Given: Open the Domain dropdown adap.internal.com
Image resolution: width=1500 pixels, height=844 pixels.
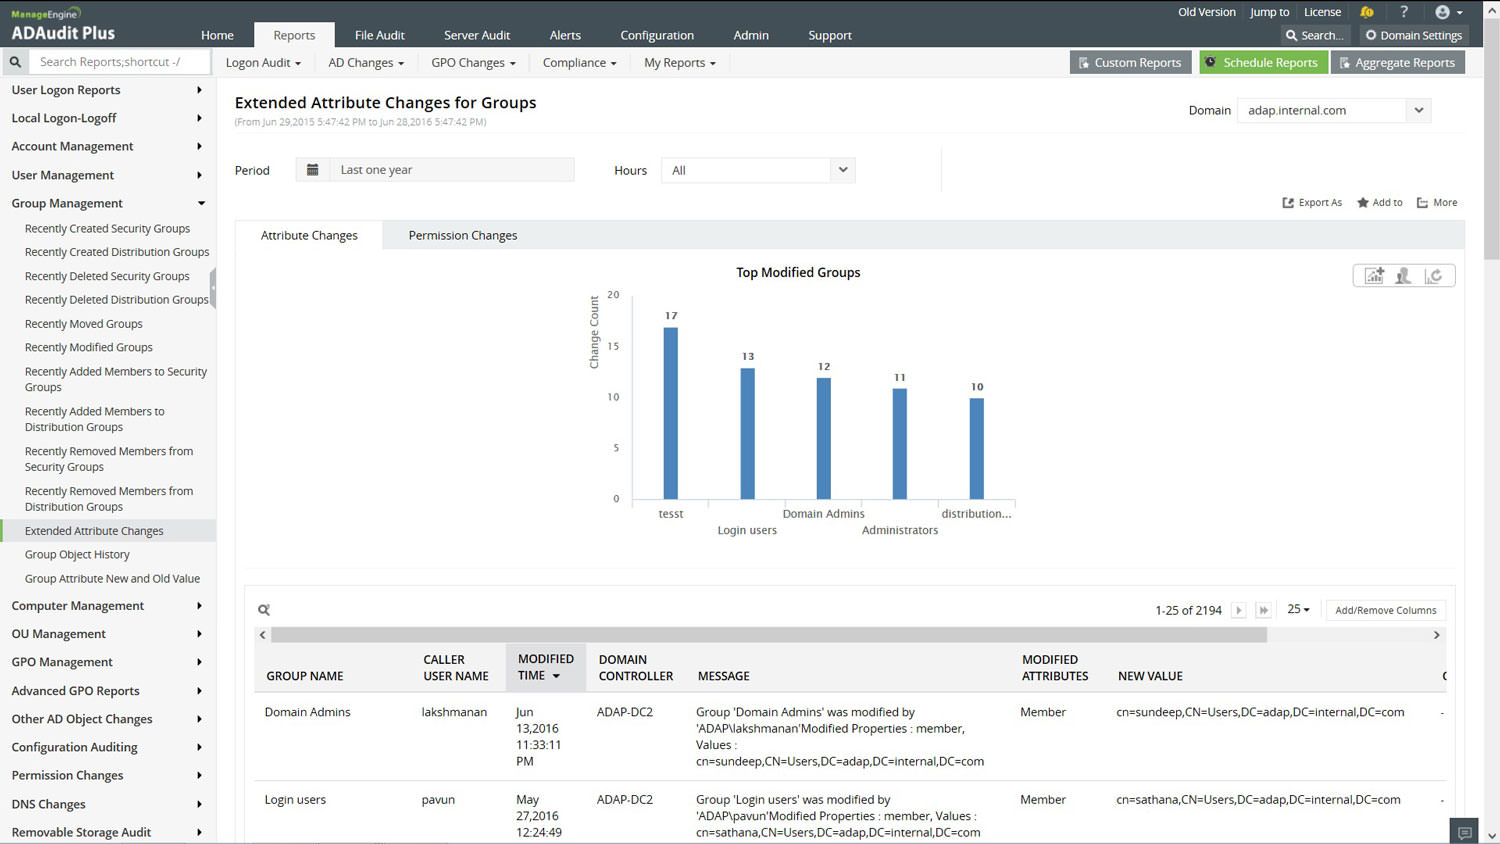Looking at the screenshot, I should click(1333, 110).
